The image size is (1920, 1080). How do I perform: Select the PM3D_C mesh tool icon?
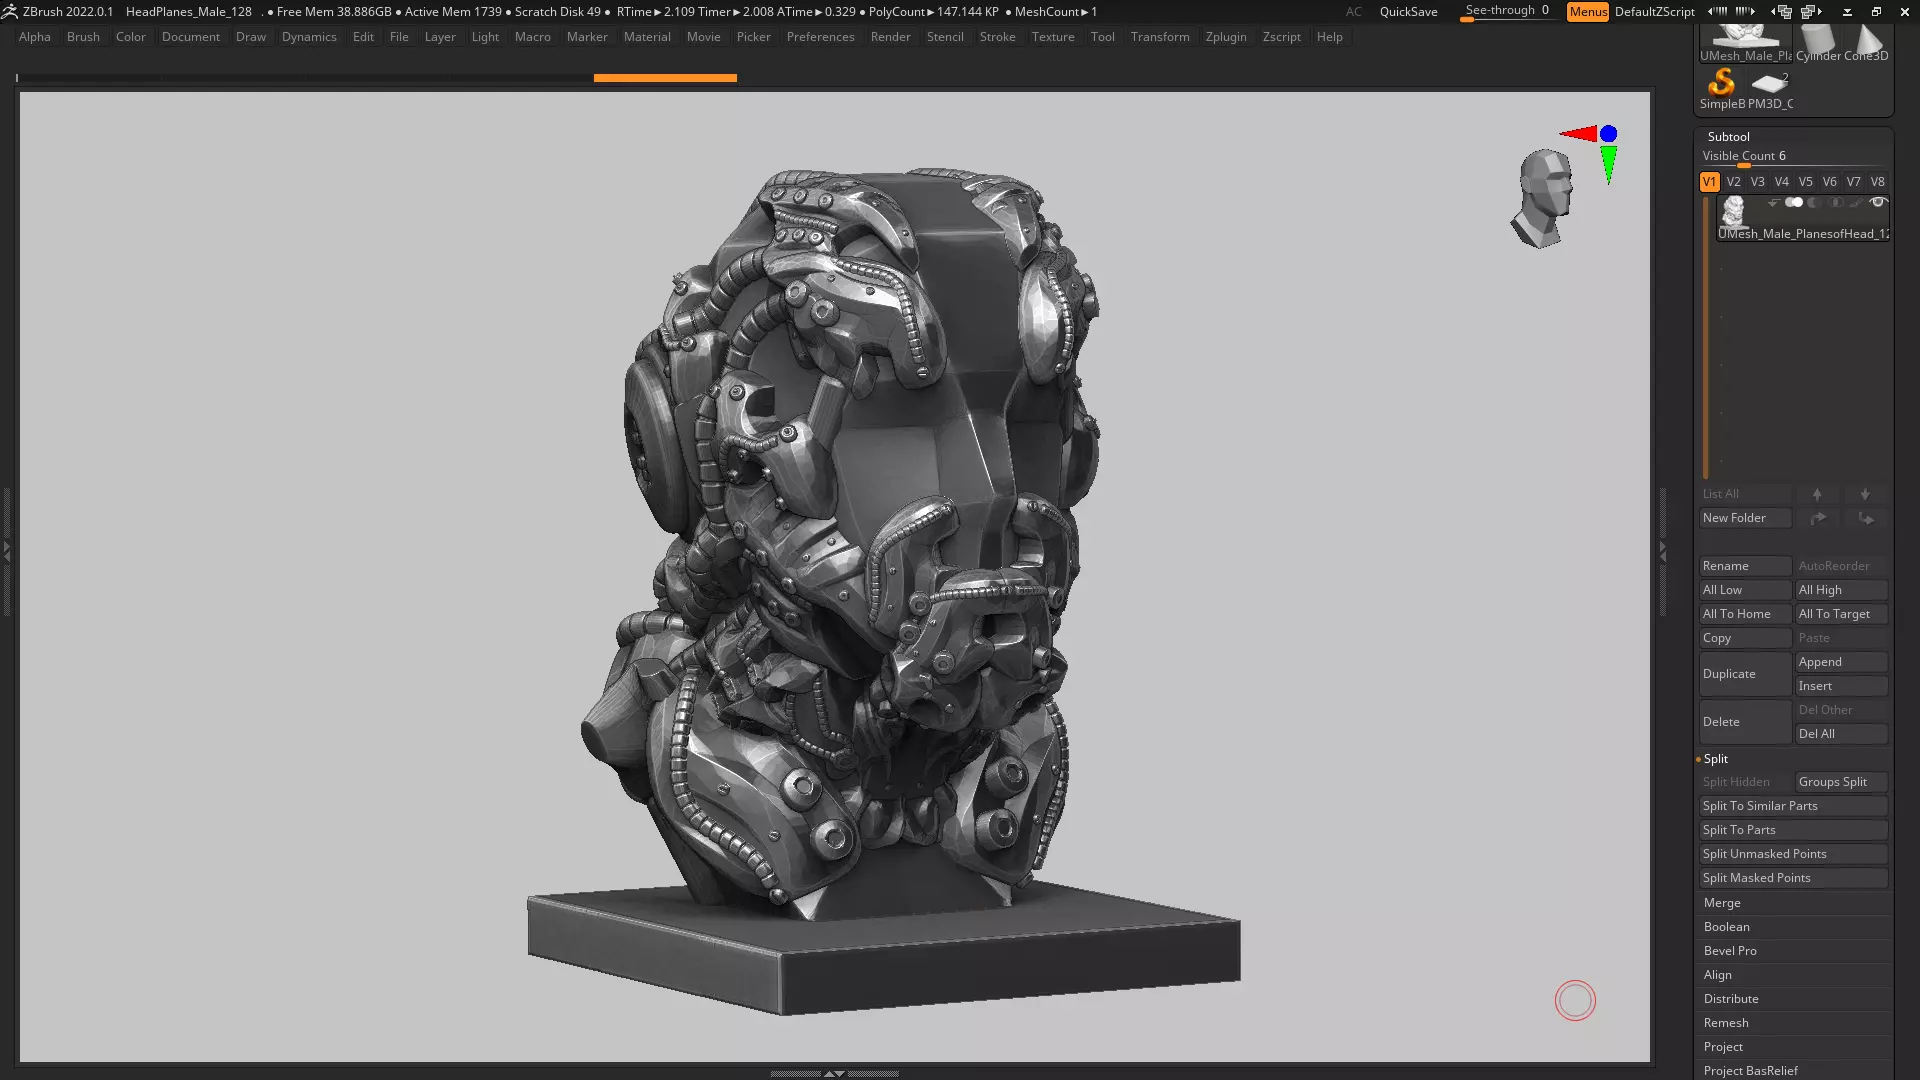click(1770, 88)
